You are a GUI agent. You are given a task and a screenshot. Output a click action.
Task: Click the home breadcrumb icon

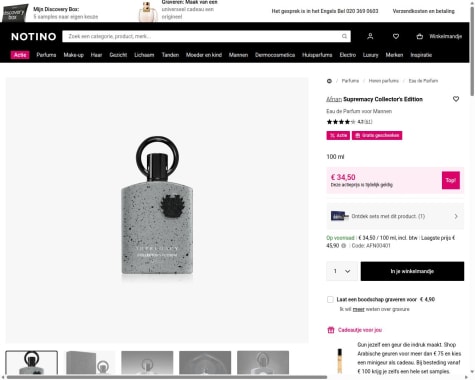[x=329, y=81]
